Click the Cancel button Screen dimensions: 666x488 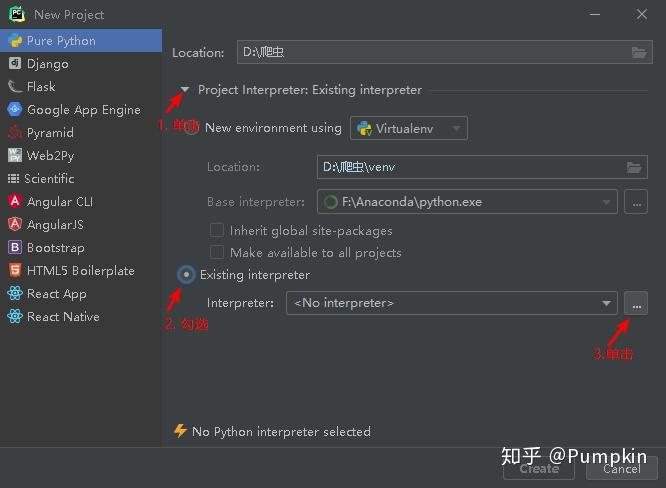621,469
